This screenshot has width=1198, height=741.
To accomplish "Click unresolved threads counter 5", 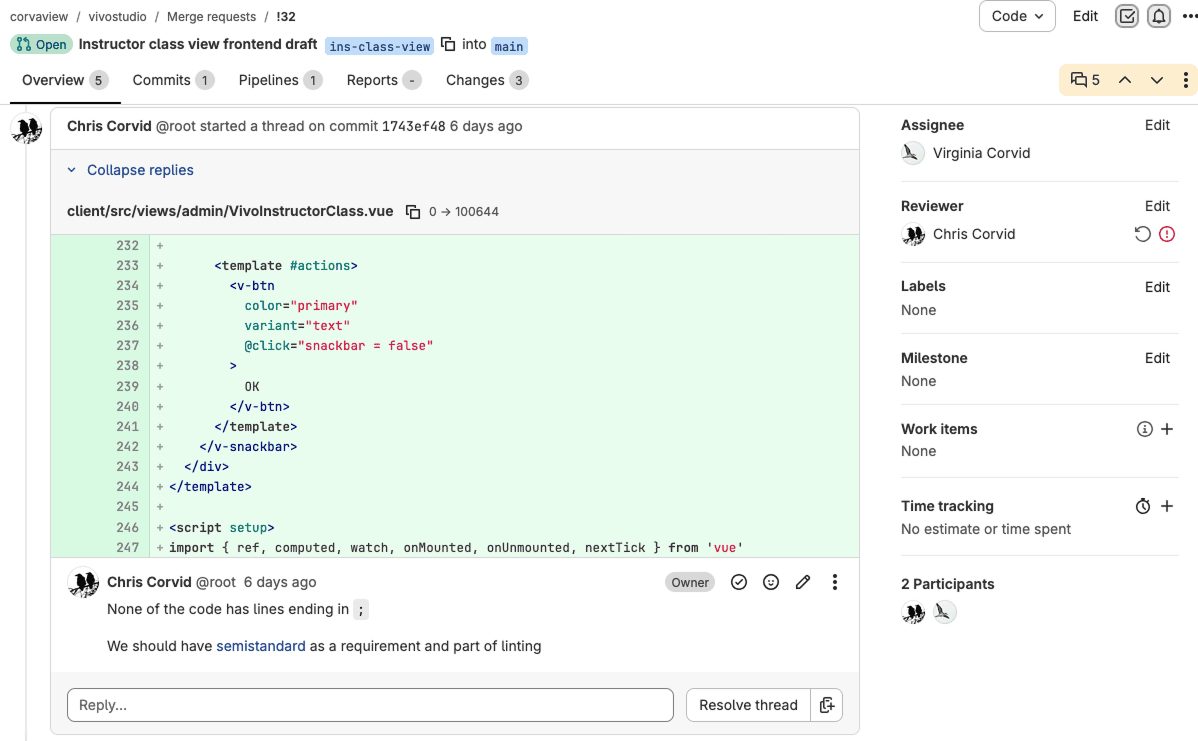I will pyautogui.click(x=1085, y=80).
